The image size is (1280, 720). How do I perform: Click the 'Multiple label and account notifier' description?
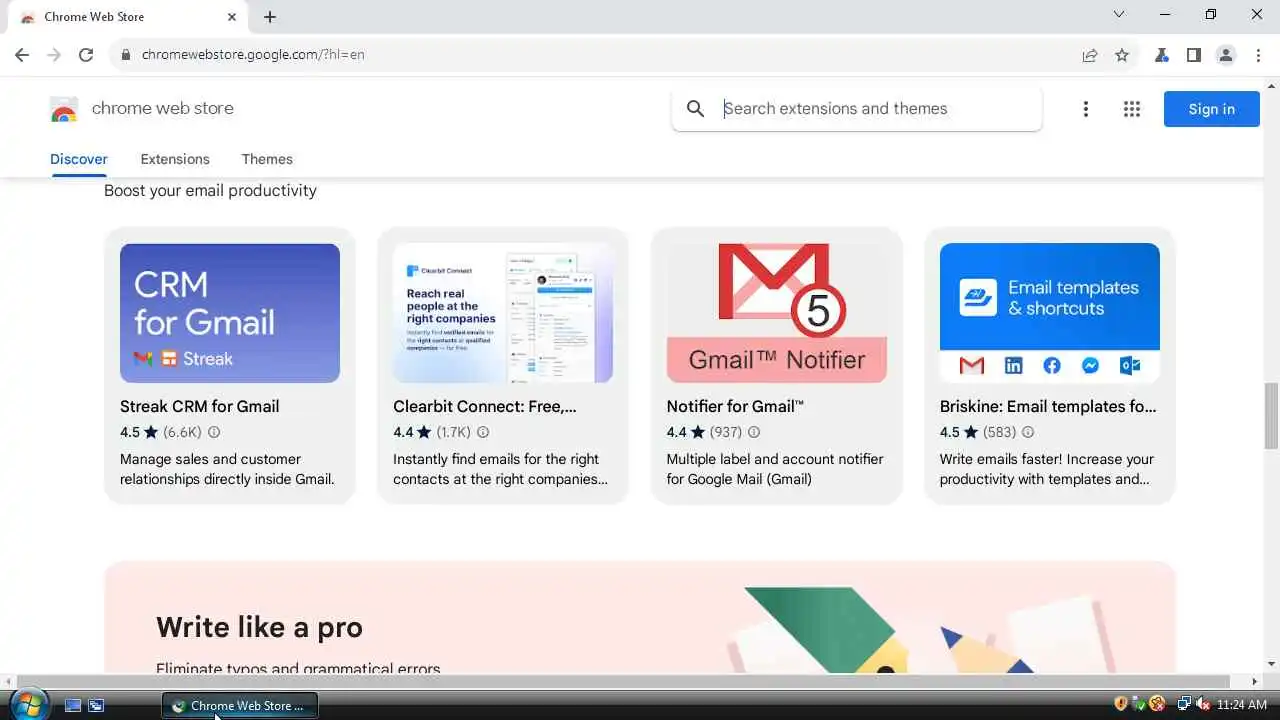click(x=775, y=469)
